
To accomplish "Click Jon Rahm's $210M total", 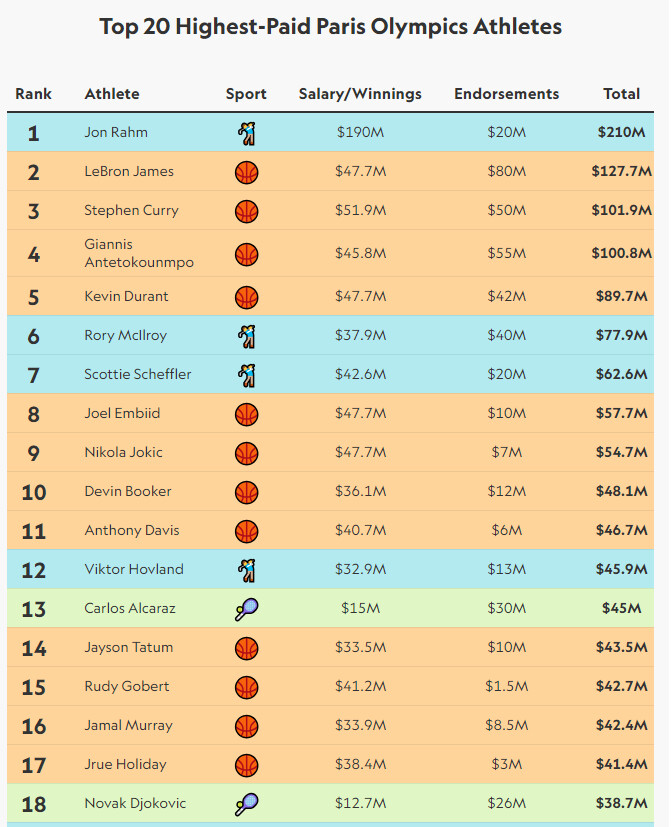I will point(622,132).
